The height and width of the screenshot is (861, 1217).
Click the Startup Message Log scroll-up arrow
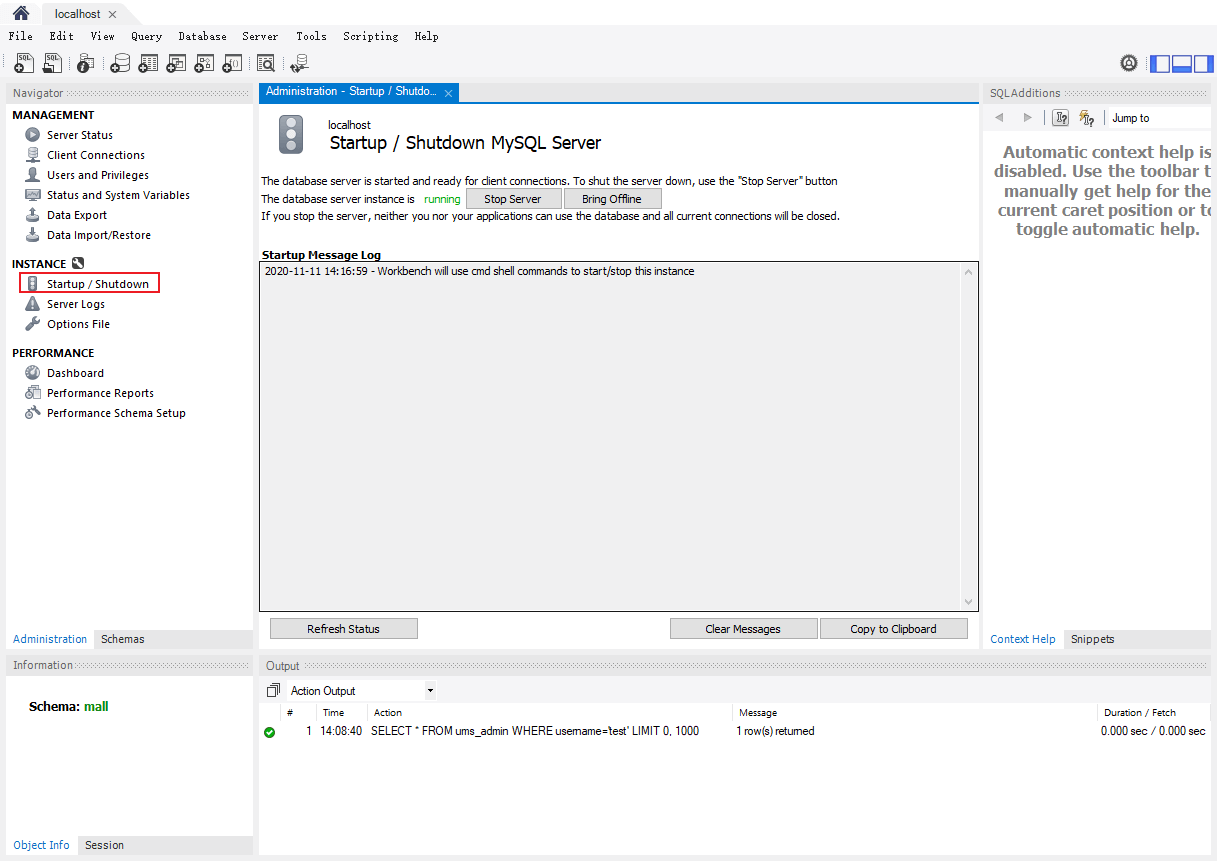[968, 272]
